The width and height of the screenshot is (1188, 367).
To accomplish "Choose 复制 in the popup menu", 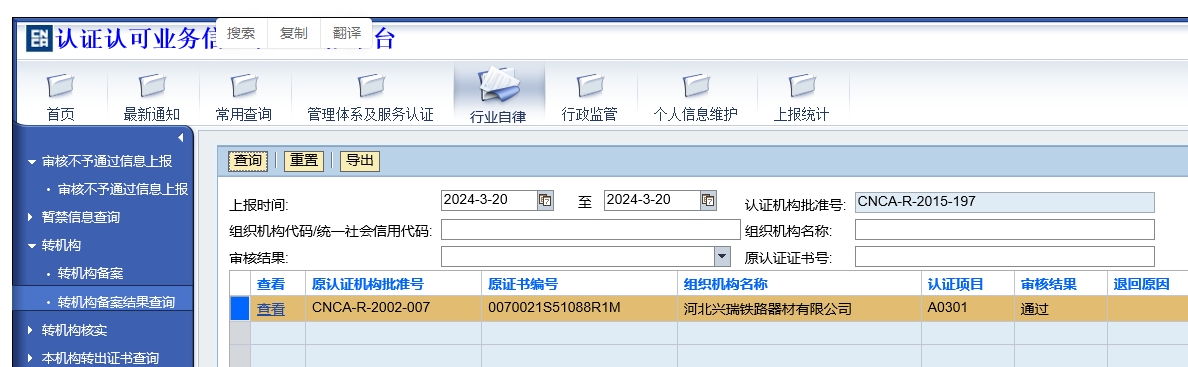I will pyautogui.click(x=294, y=33).
